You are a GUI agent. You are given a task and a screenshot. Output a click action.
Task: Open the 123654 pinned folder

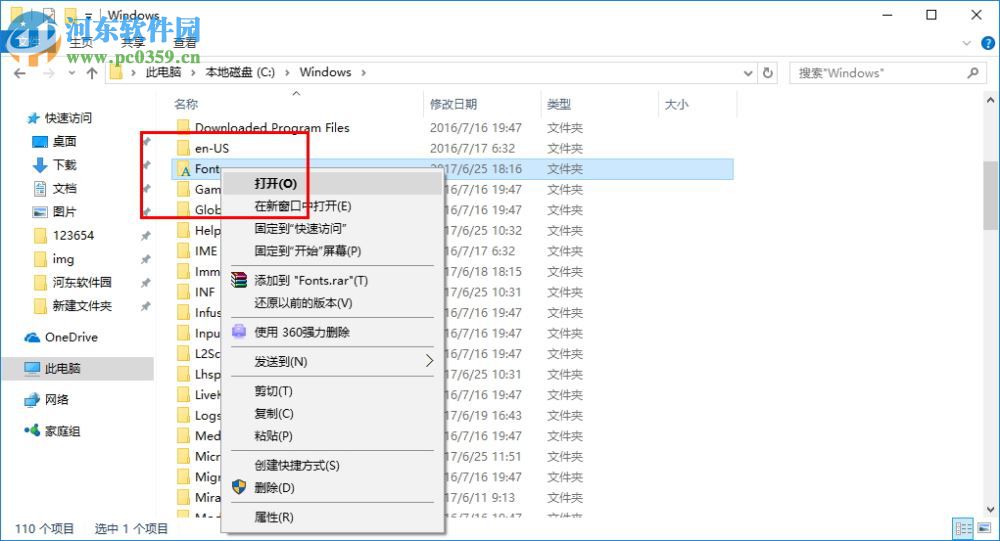coord(73,235)
